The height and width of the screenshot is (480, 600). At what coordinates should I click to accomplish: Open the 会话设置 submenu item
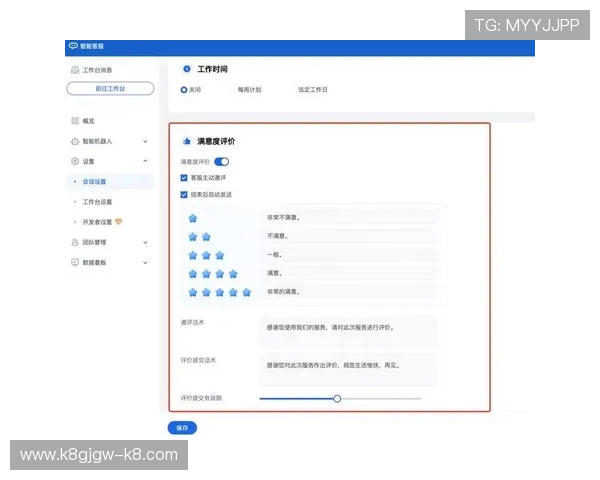click(x=110, y=181)
